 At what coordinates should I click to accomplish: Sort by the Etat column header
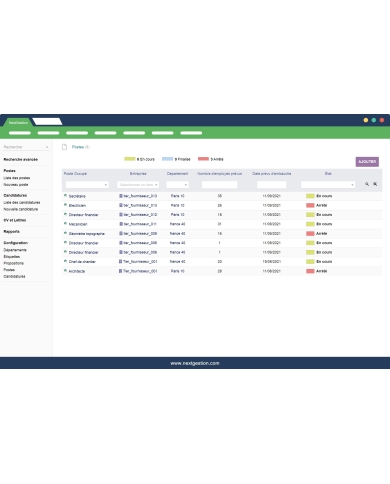tap(328, 174)
